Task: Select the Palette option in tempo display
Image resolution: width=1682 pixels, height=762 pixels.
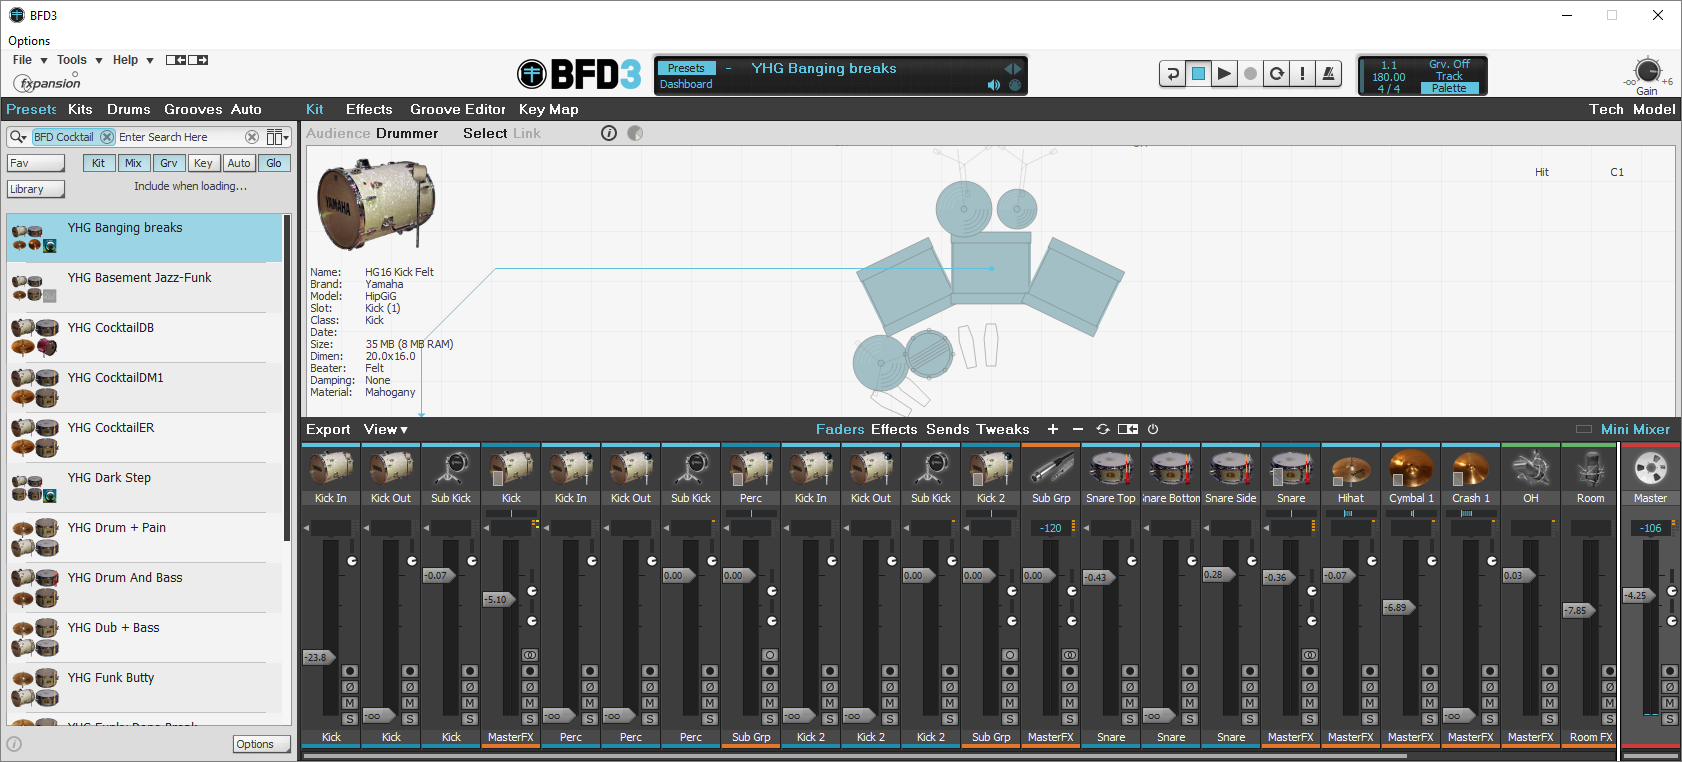Action: 1449,88
